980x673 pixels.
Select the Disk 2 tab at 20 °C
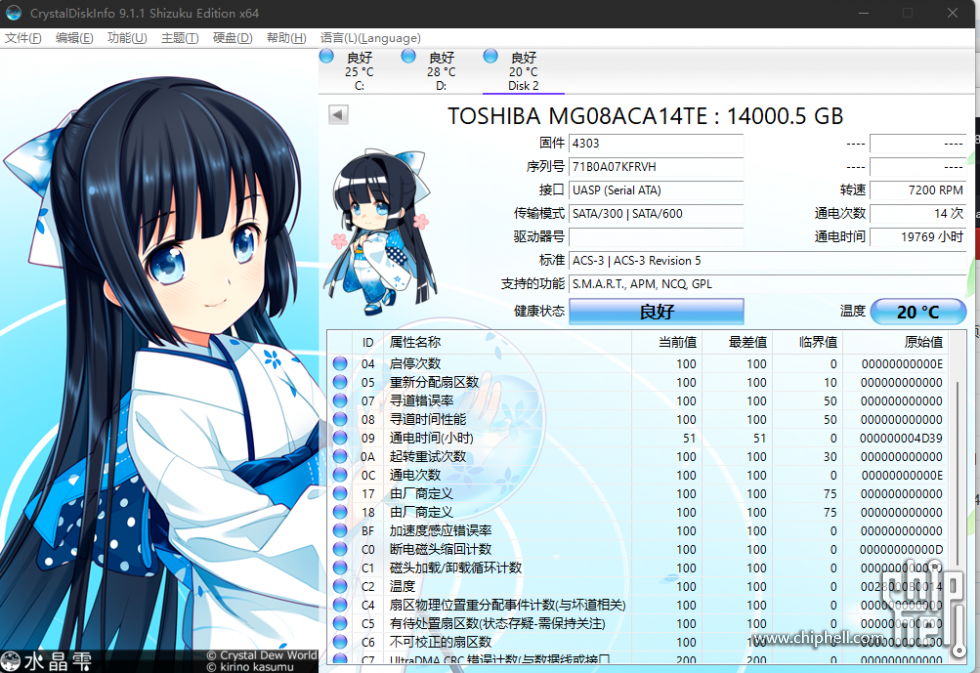[x=523, y=71]
